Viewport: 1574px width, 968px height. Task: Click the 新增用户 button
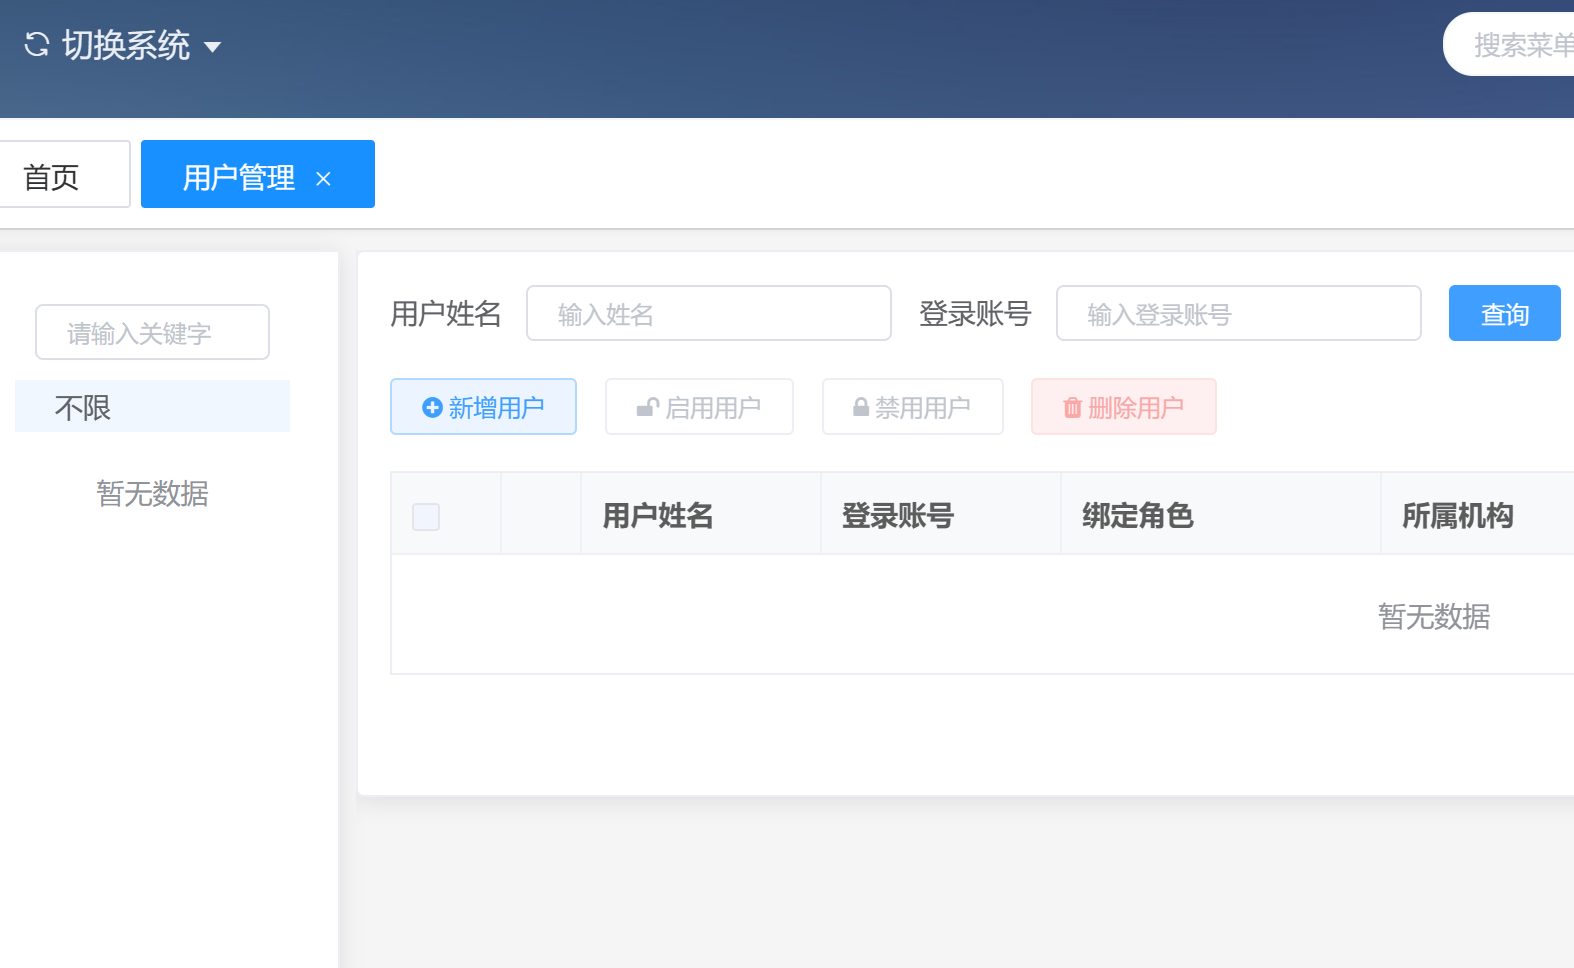point(483,406)
